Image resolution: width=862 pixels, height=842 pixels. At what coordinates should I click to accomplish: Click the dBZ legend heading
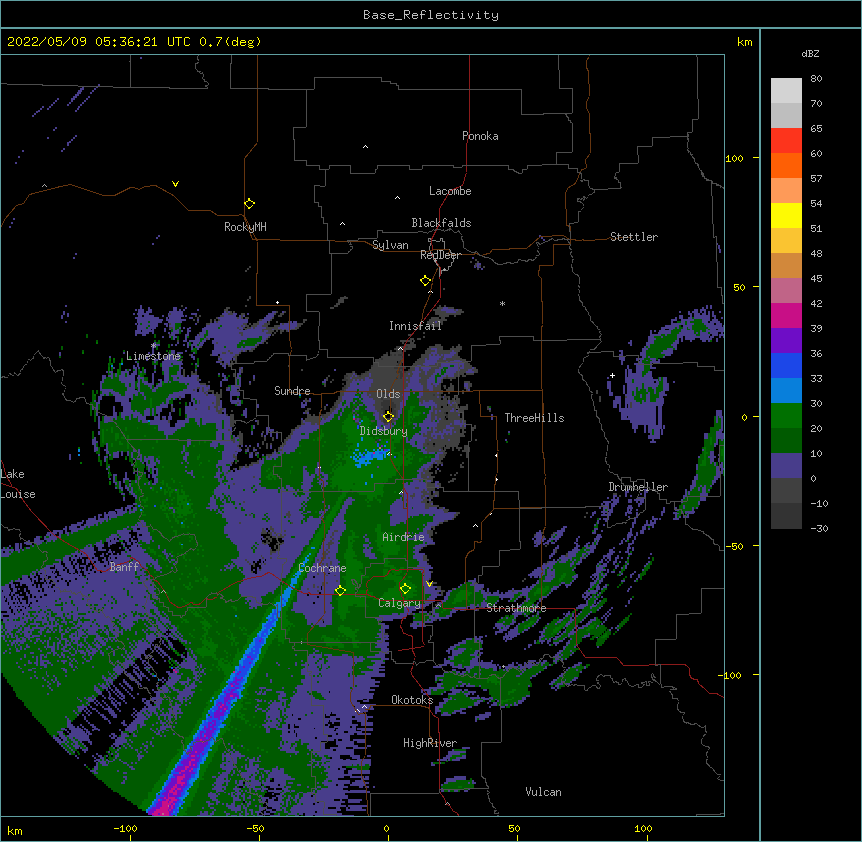810,53
